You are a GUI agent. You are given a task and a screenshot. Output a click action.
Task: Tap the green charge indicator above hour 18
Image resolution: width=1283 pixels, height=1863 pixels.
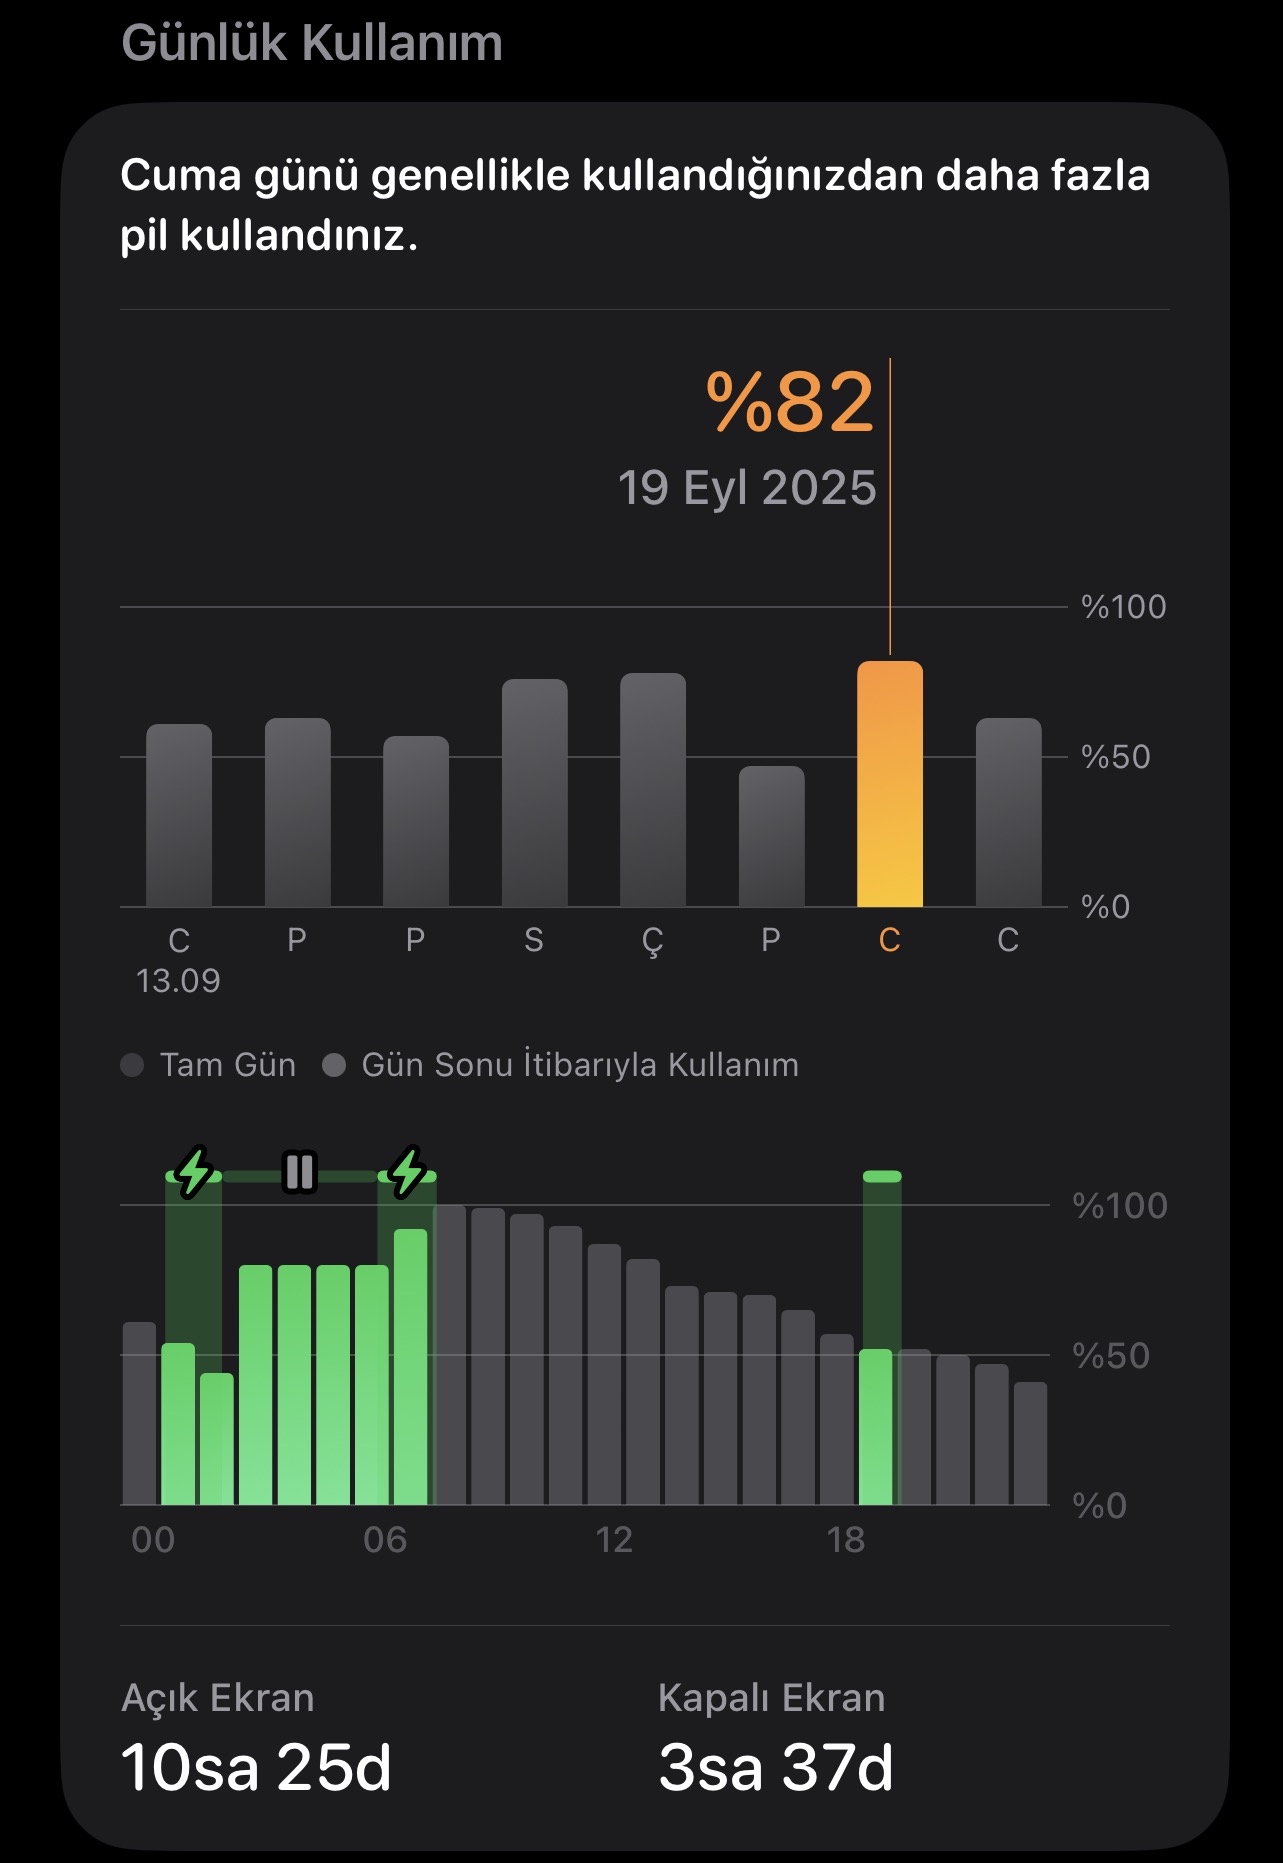coord(882,1177)
